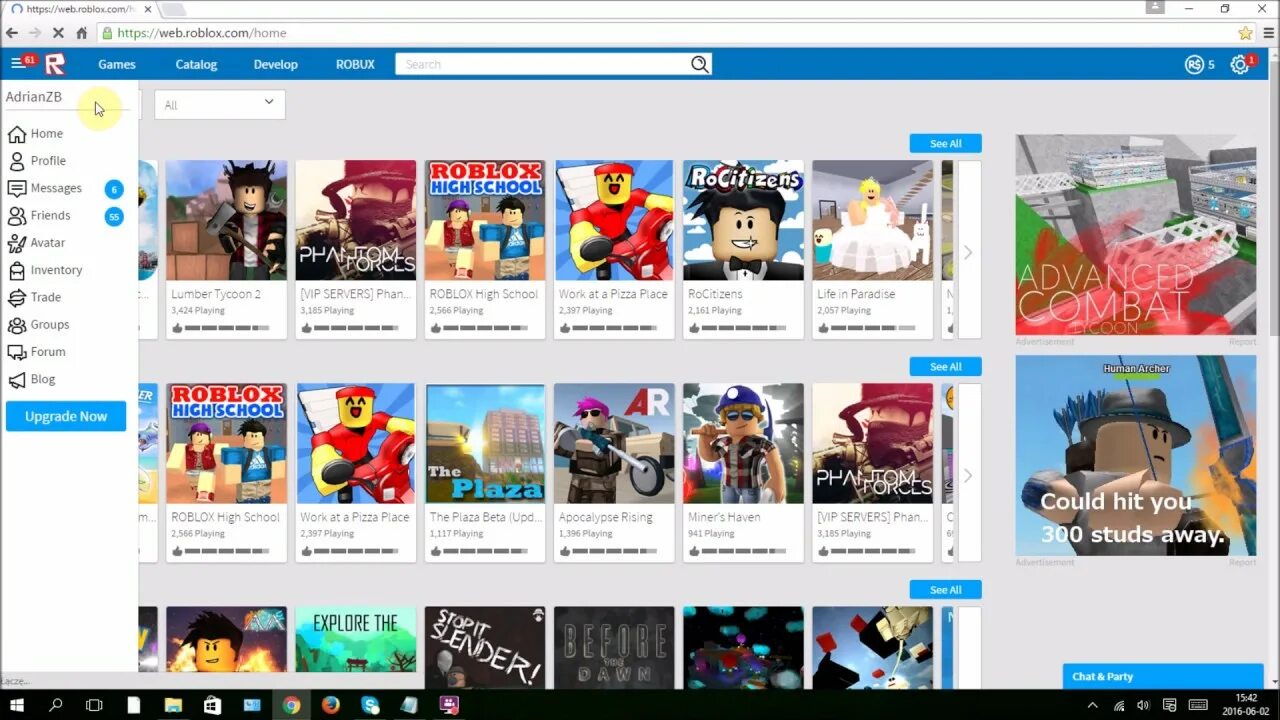The width and height of the screenshot is (1280, 720).
Task: Open Life in Paradise game thumbnail
Action: click(x=872, y=220)
